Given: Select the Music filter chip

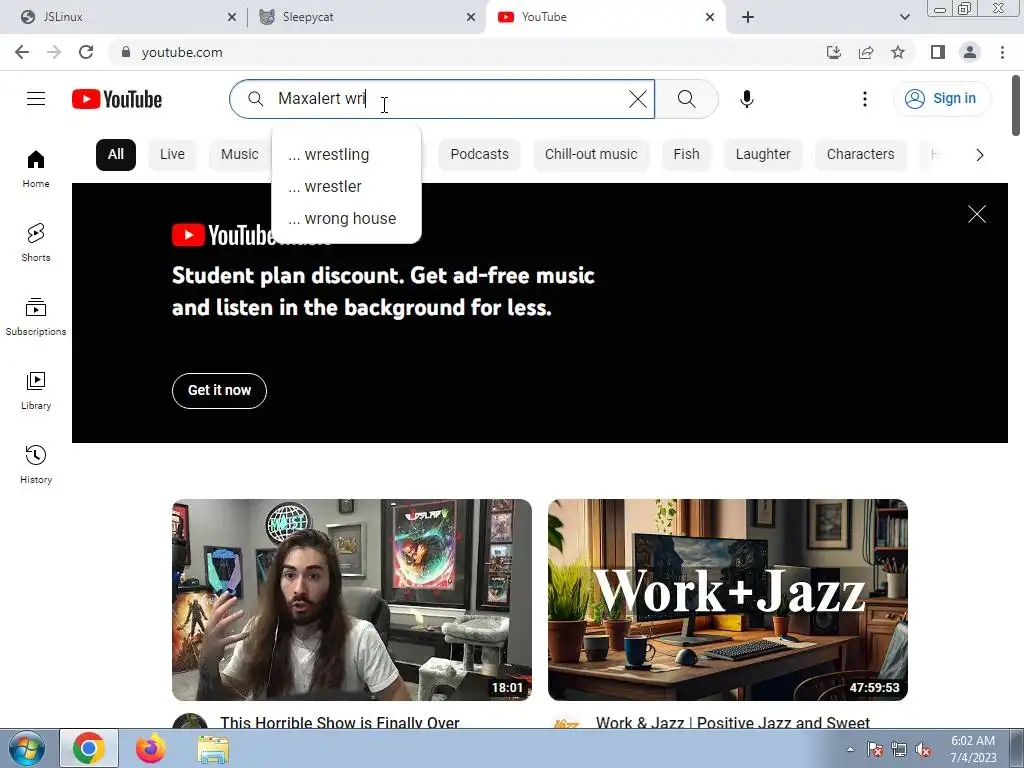Looking at the screenshot, I should (x=240, y=155).
